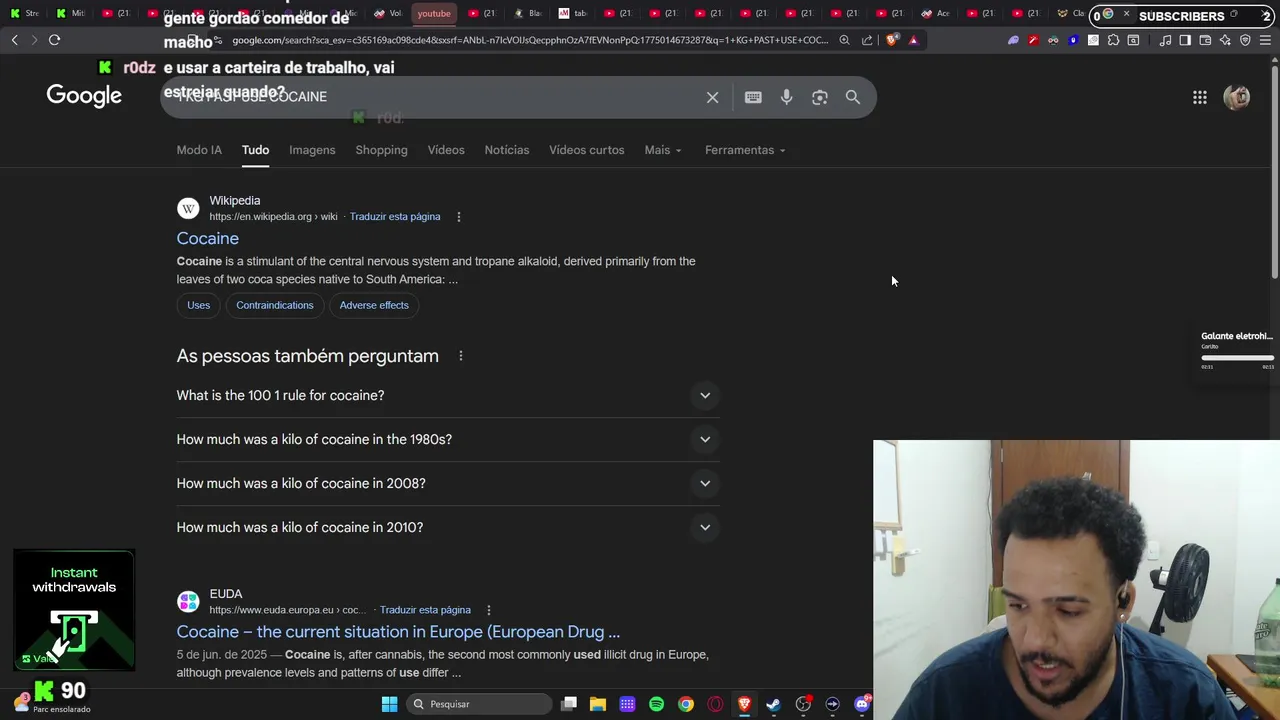1280x720 pixels.
Task: Open Task View on the taskbar
Action: [569, 704]
